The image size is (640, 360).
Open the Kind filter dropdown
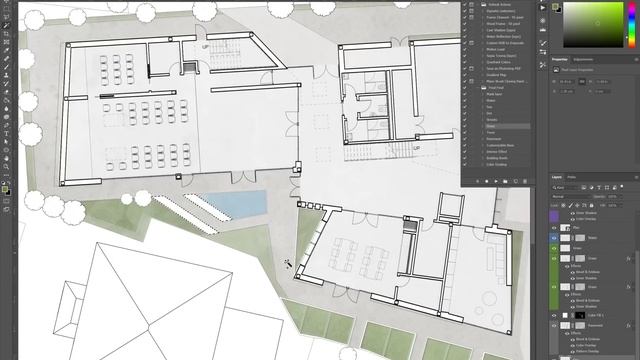[x=565, y=187]
